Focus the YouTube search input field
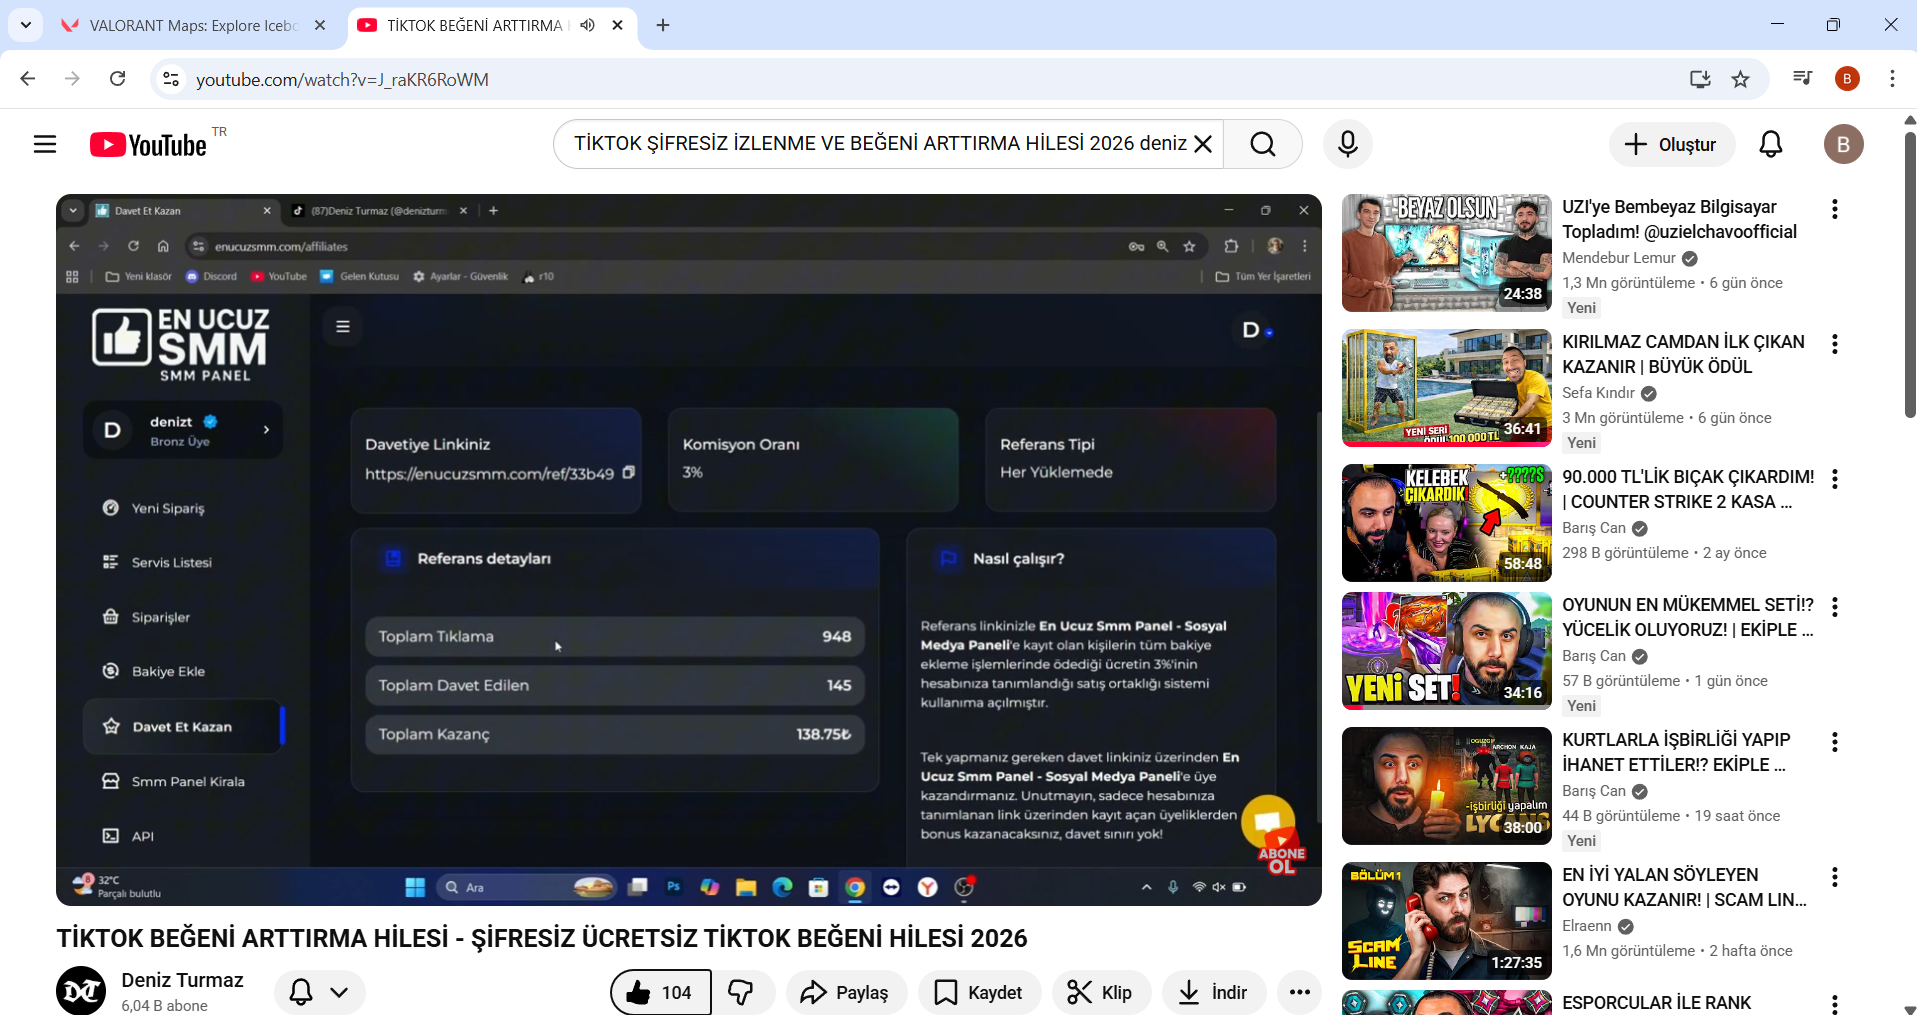This screenshot has height=1015, width=1917. click(x=878, y=144)
